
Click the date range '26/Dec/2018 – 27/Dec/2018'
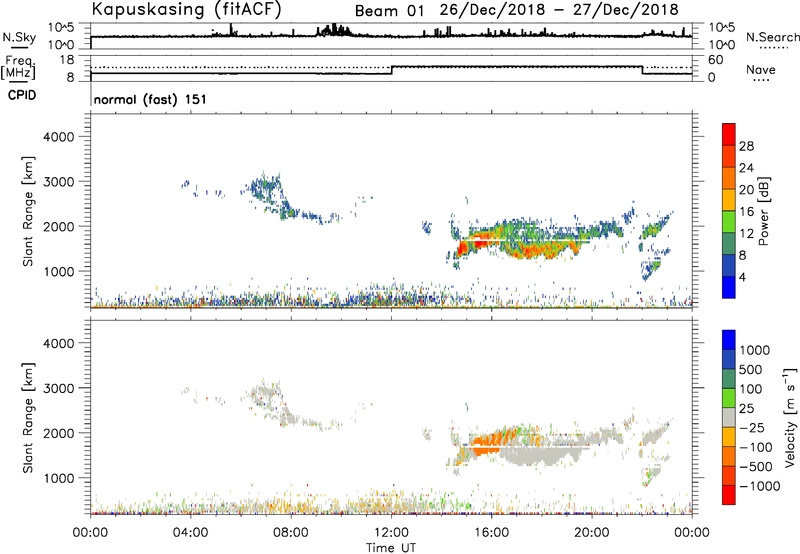559,10
